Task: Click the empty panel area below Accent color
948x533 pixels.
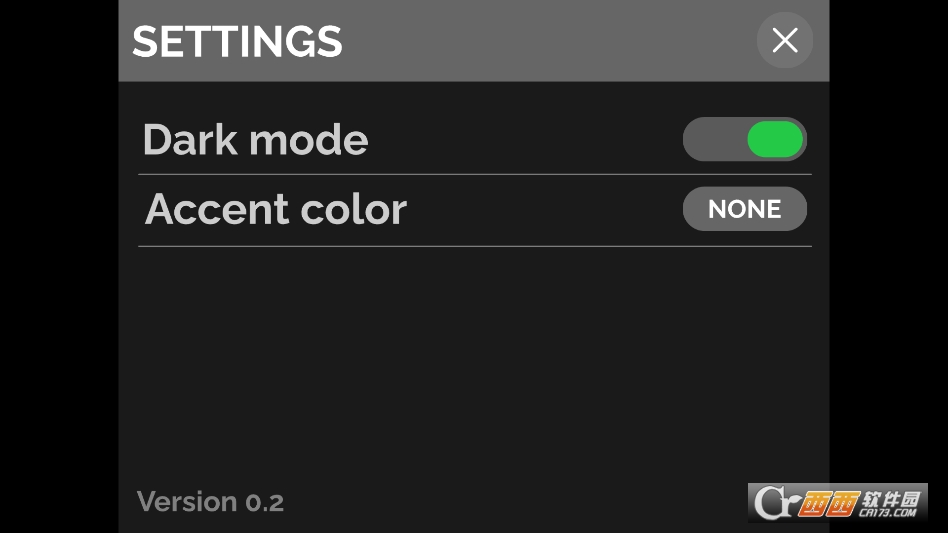Action: (x=475, y=360)
